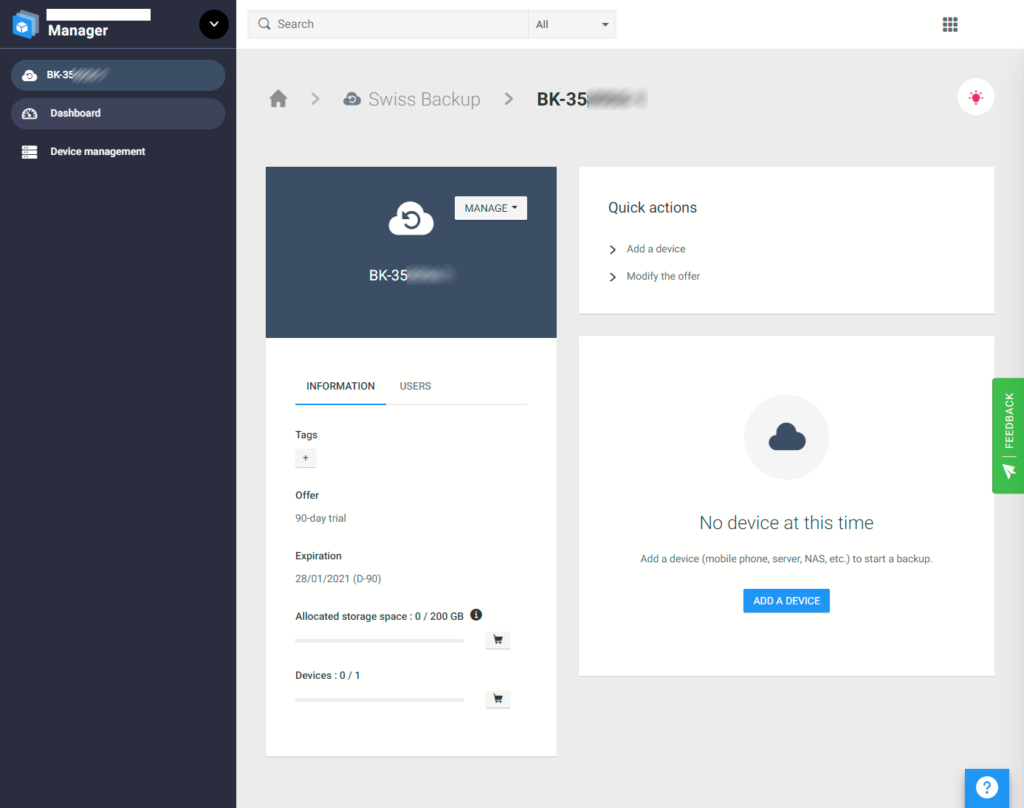Click the pink lightbulb tips icon
Viewport: 1024px width, 808px height.
point(976,97)
